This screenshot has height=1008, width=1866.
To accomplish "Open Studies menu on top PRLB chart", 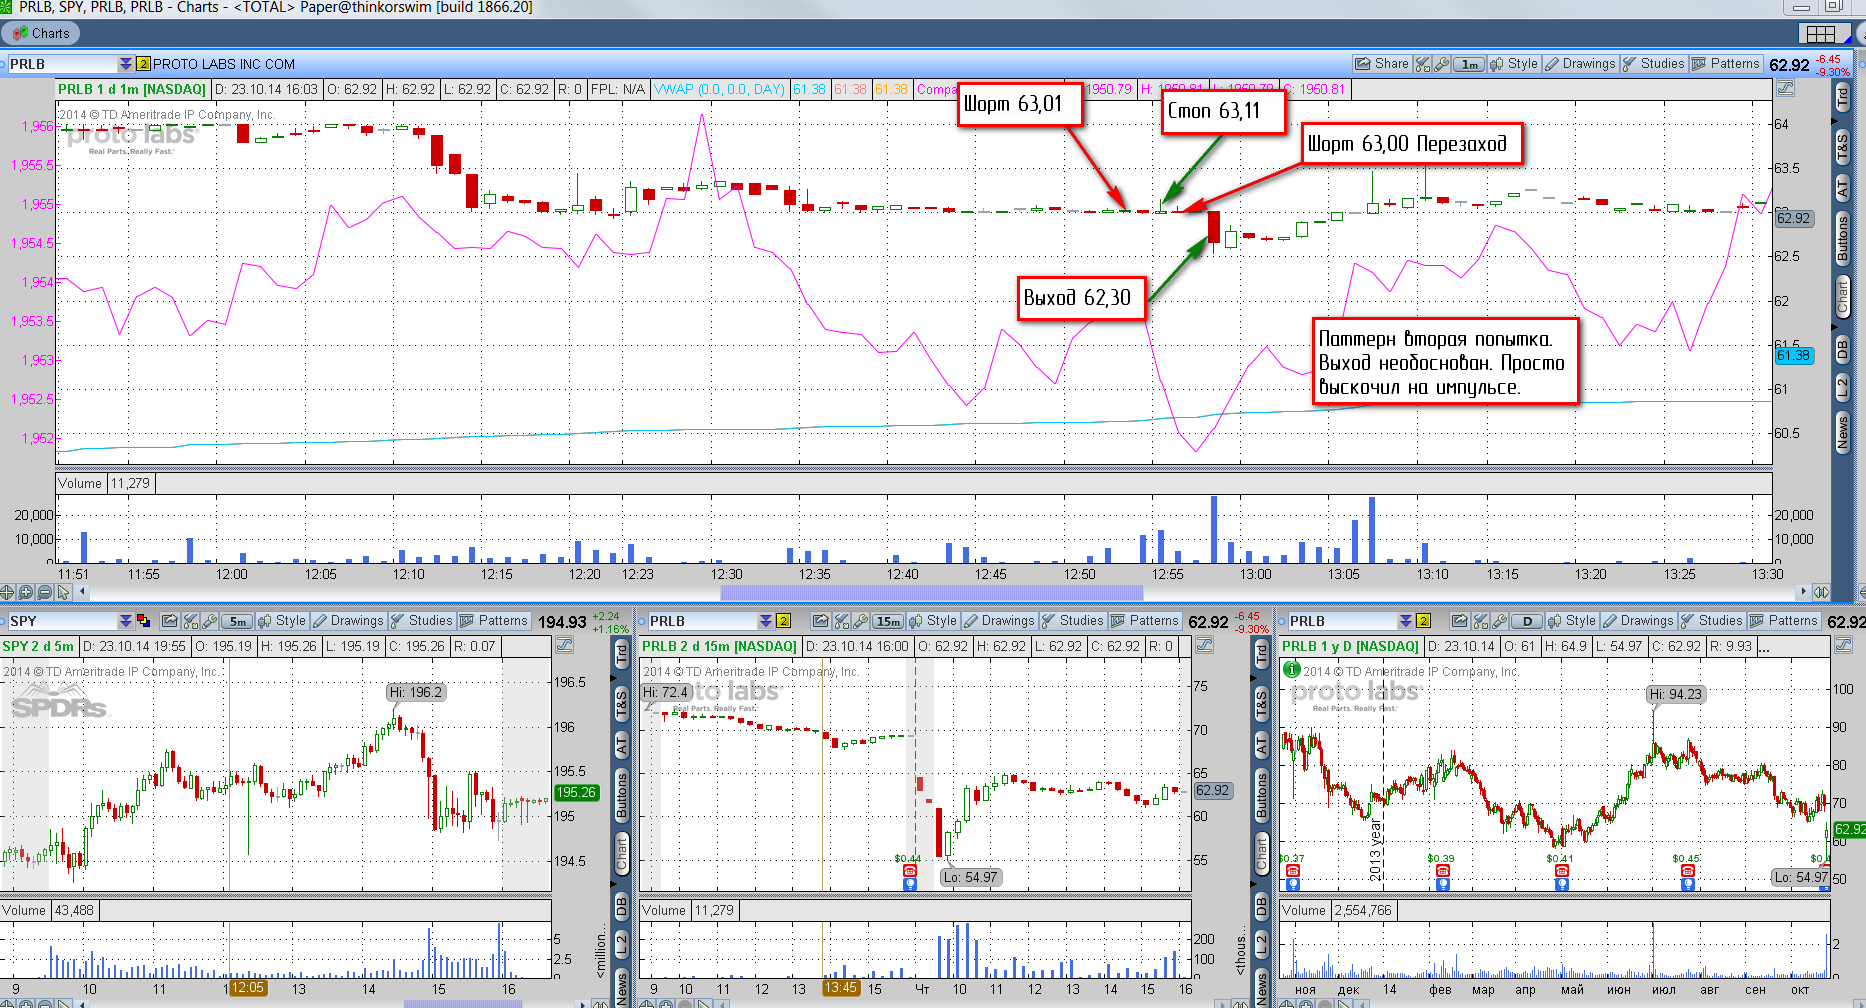I will click(1653, 64).
